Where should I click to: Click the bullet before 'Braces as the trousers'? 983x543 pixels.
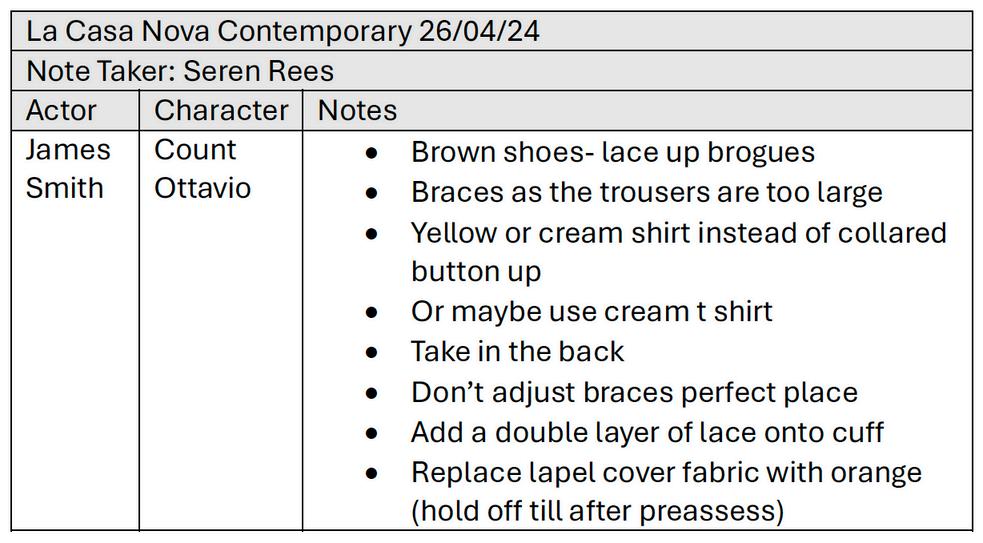tap(372, 193)
